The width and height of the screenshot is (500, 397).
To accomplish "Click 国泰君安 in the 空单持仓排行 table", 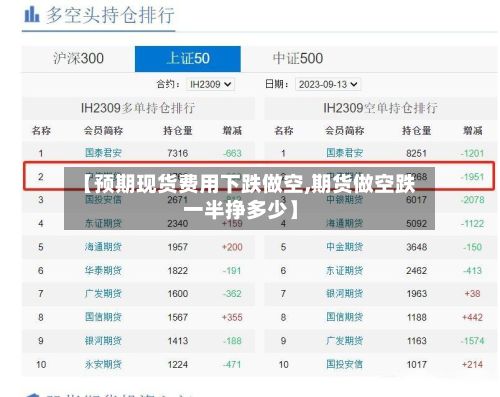I will coord(345,153).
